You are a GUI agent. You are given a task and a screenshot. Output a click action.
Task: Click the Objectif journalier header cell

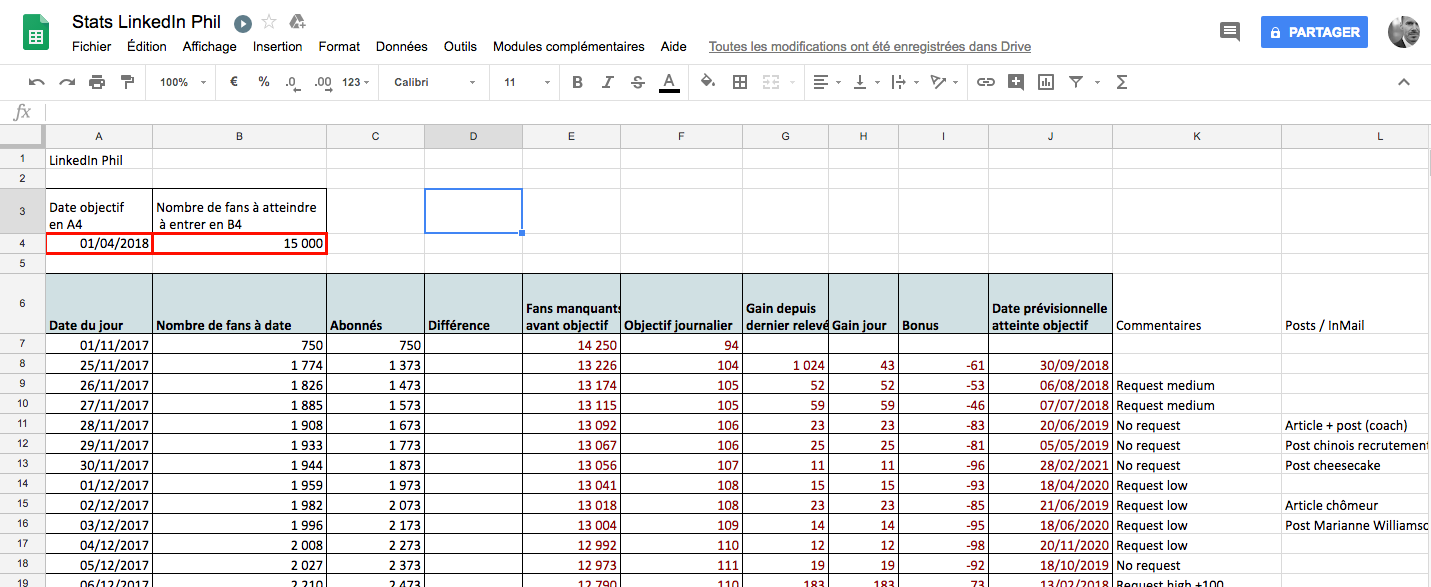coord(681,304)
